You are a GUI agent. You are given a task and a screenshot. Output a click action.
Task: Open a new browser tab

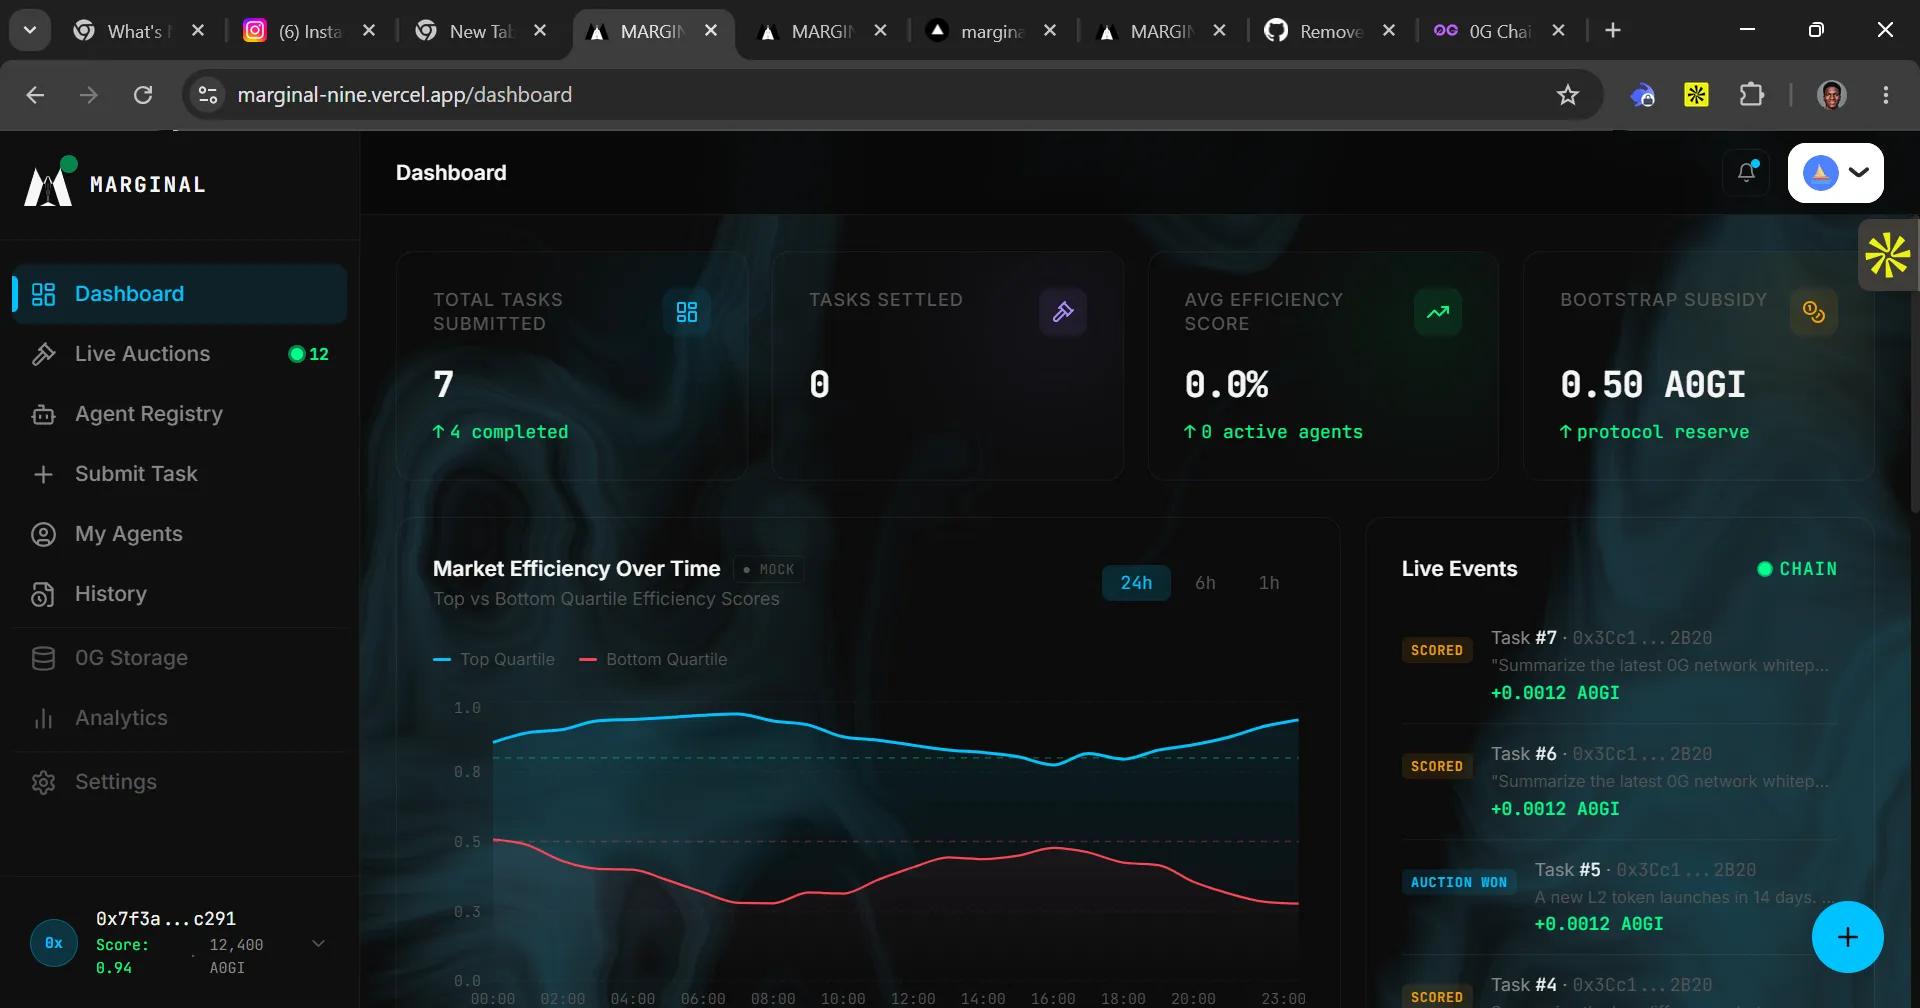point(1613,30)
